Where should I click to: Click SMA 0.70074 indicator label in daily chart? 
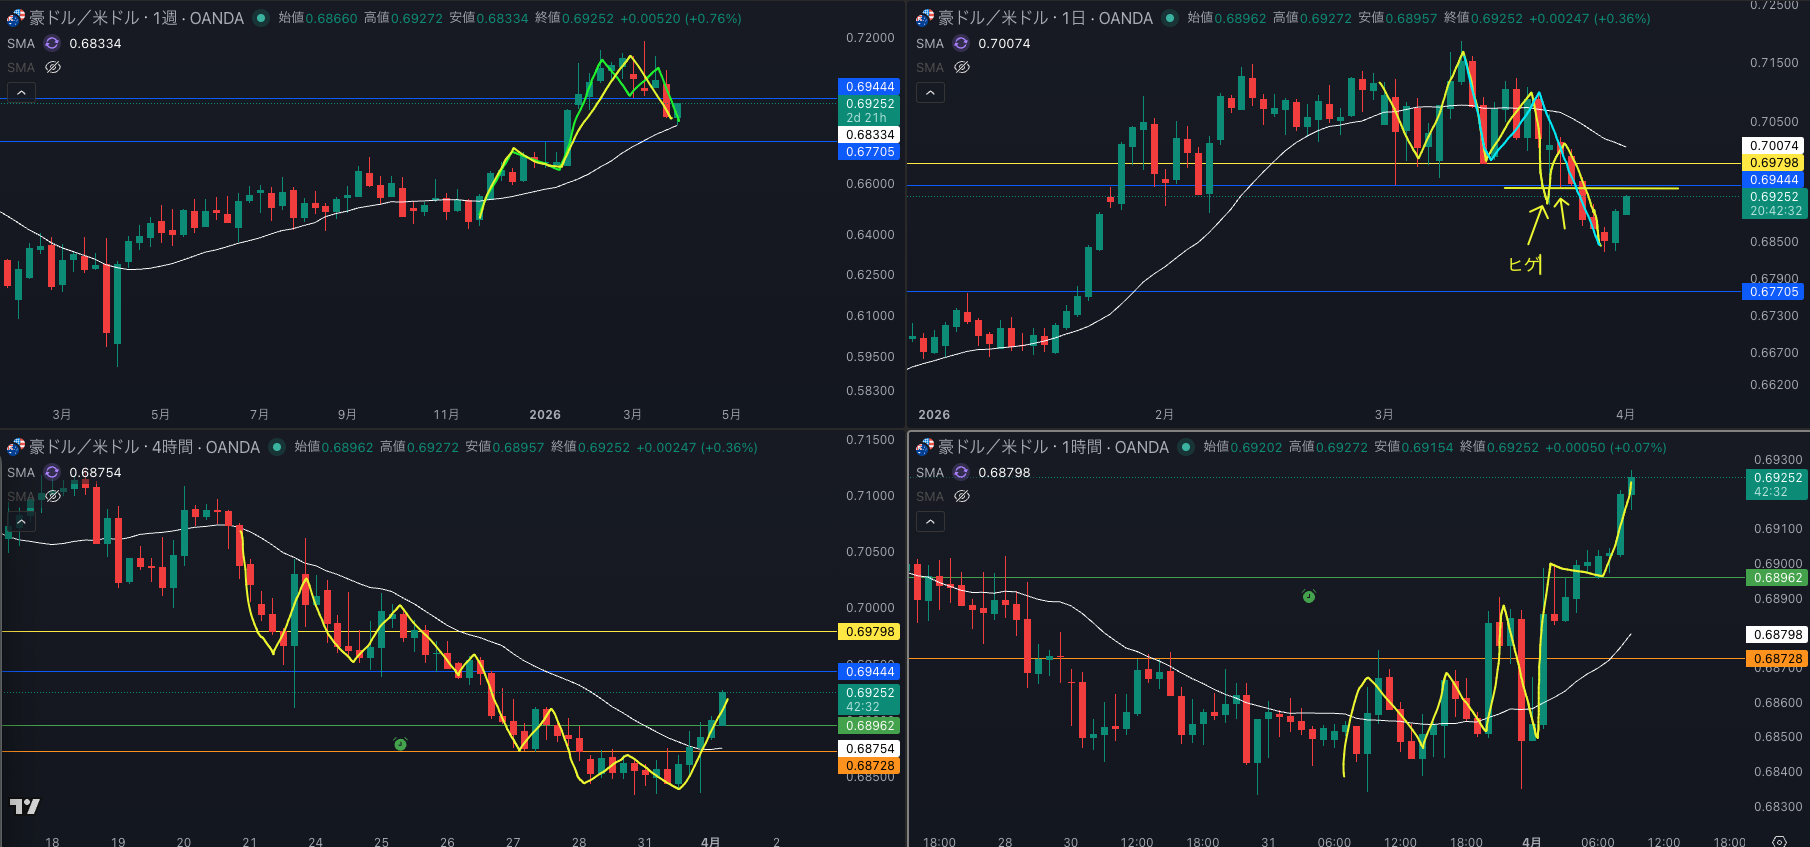pyautogui.click(x=1003, y=43)
